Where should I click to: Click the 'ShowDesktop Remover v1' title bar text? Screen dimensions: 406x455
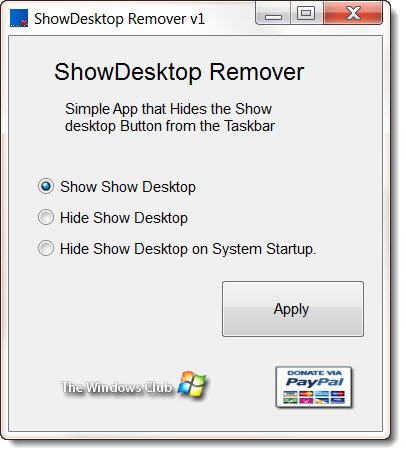tap(119, 19)
